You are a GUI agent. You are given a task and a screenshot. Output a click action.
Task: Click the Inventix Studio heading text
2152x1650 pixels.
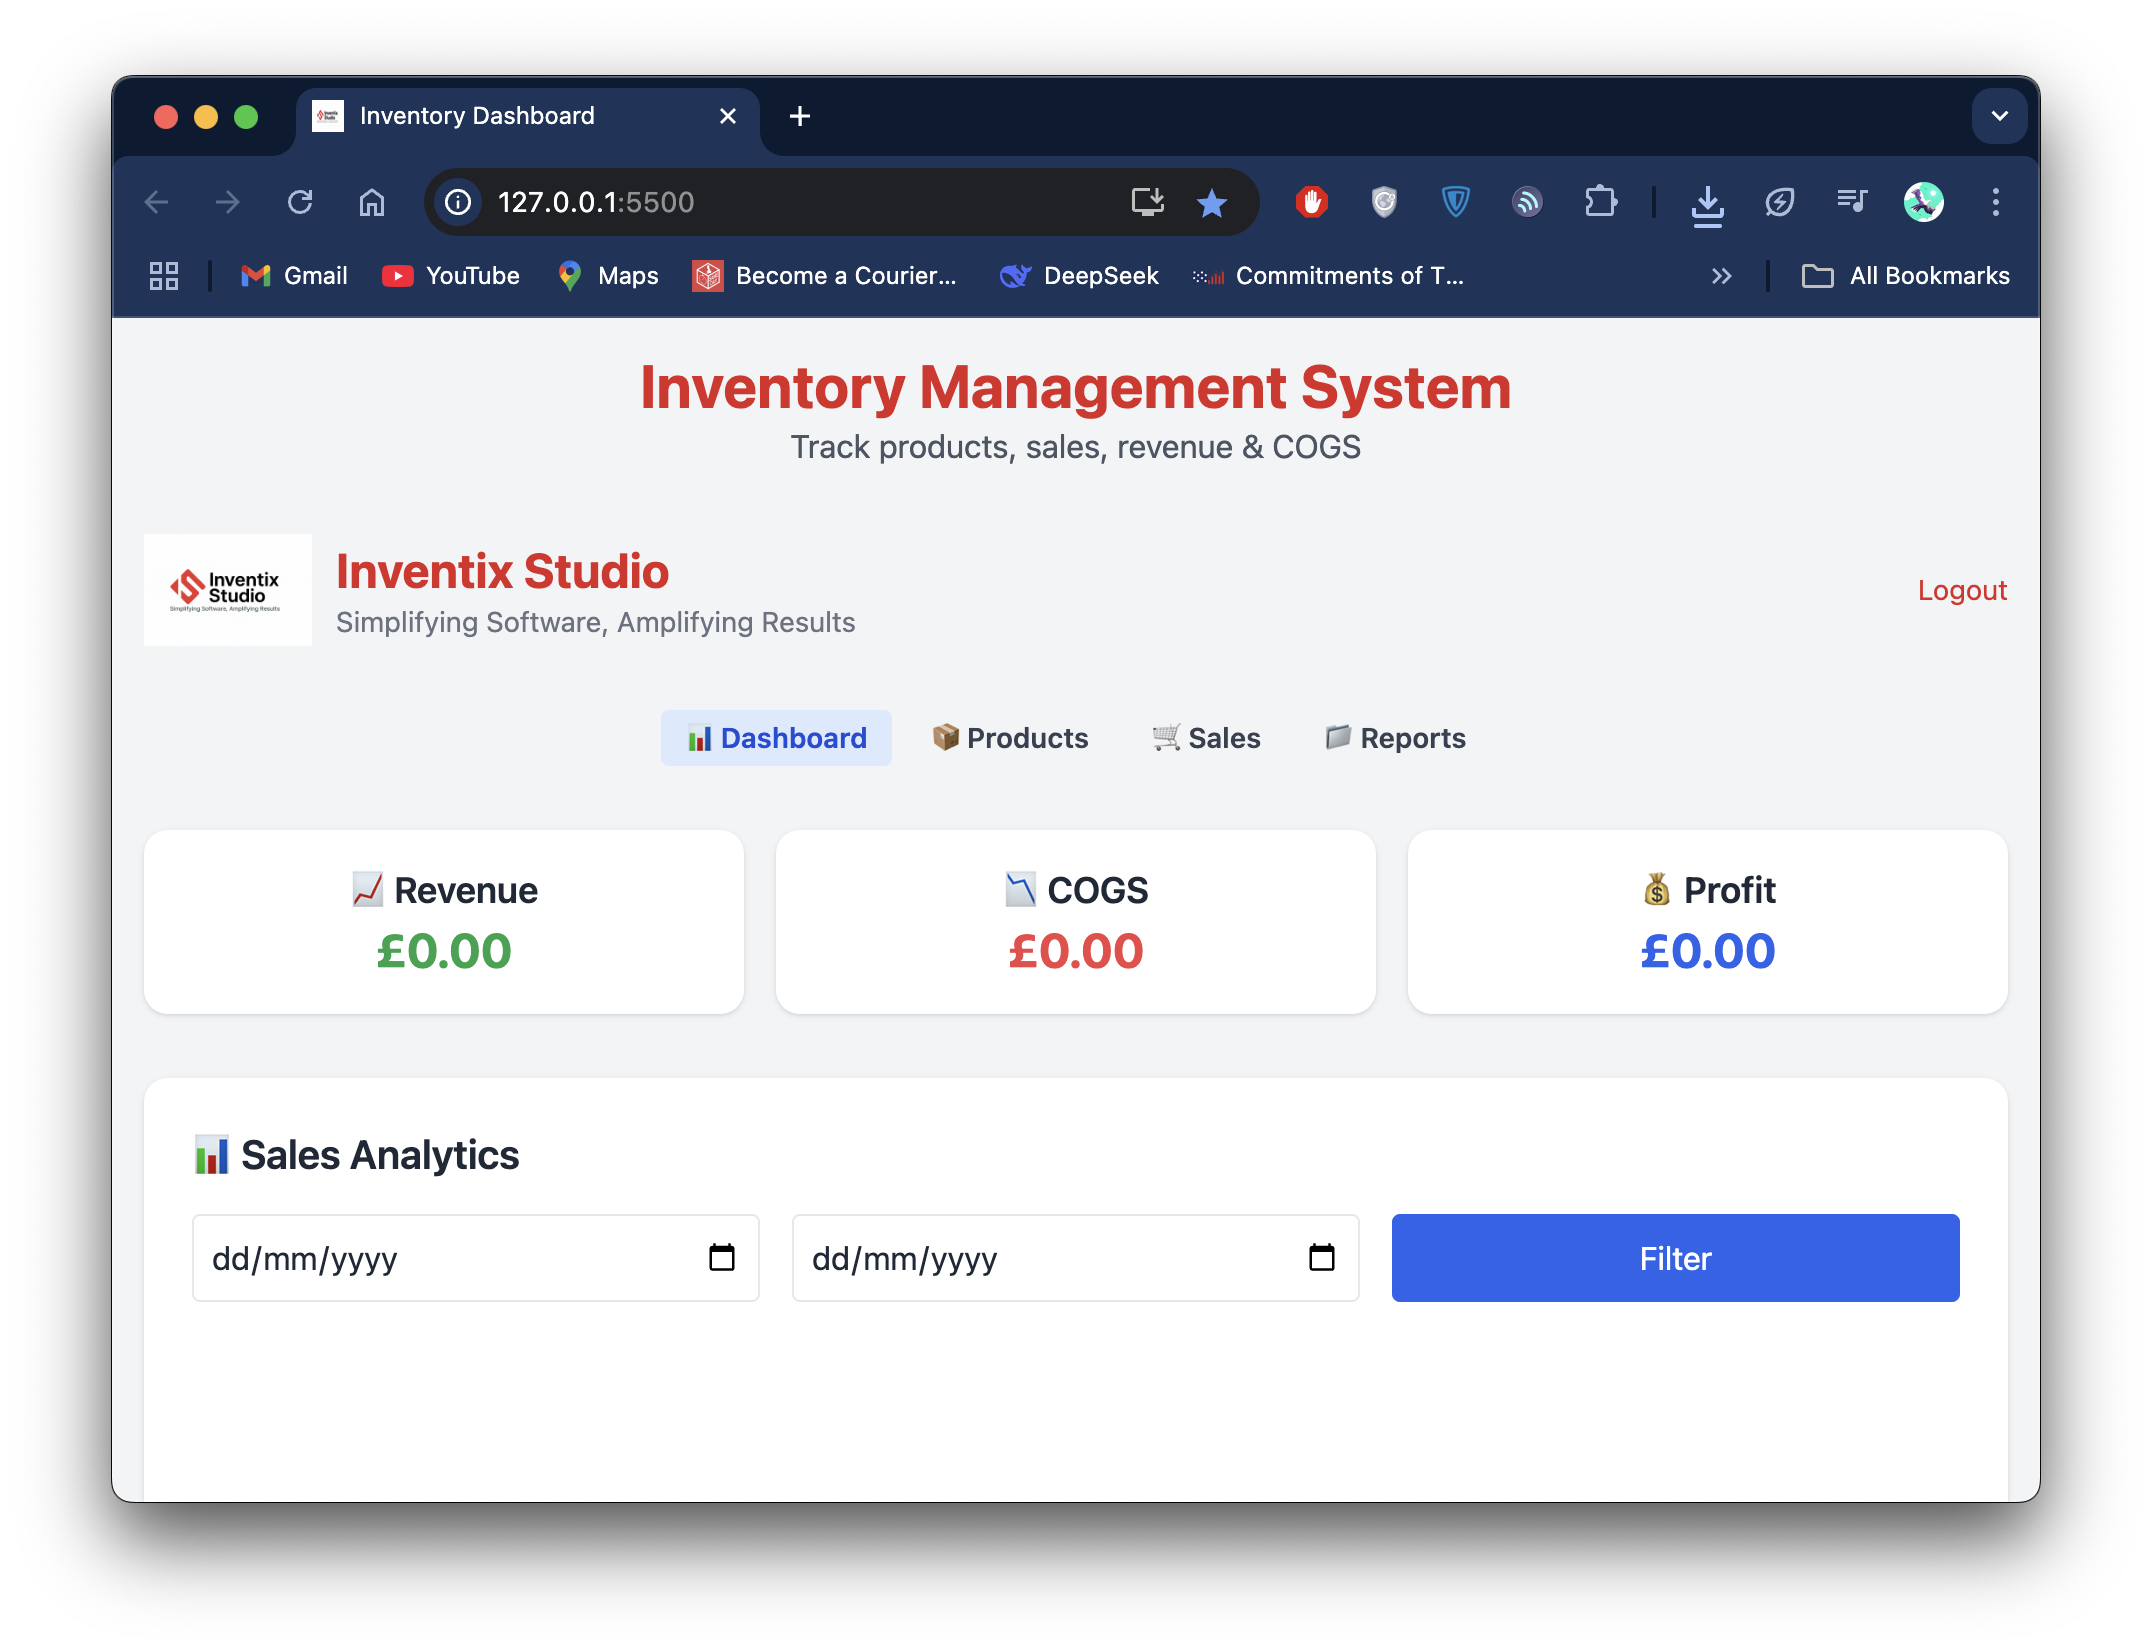coord(502,572)
